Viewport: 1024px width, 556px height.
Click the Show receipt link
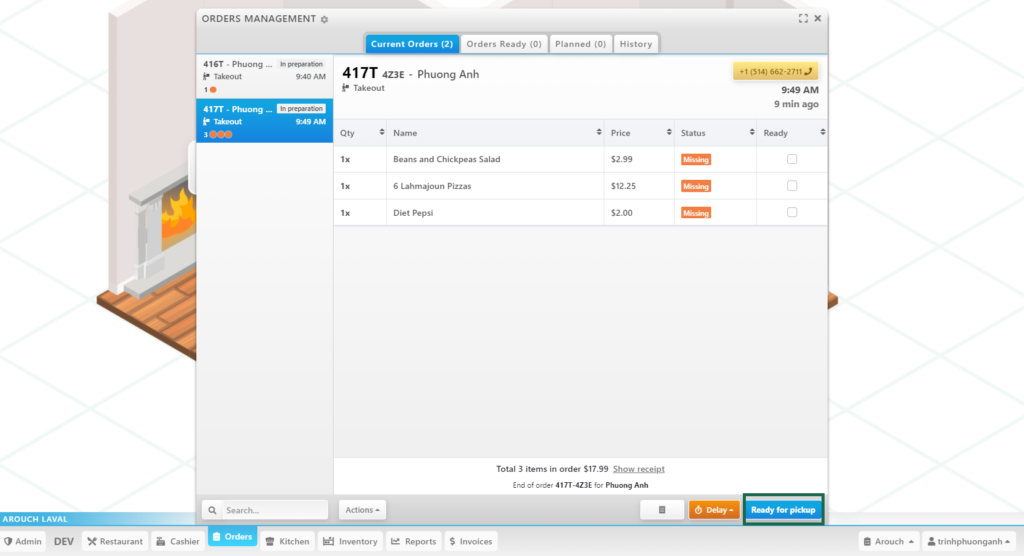pos(638,469)
